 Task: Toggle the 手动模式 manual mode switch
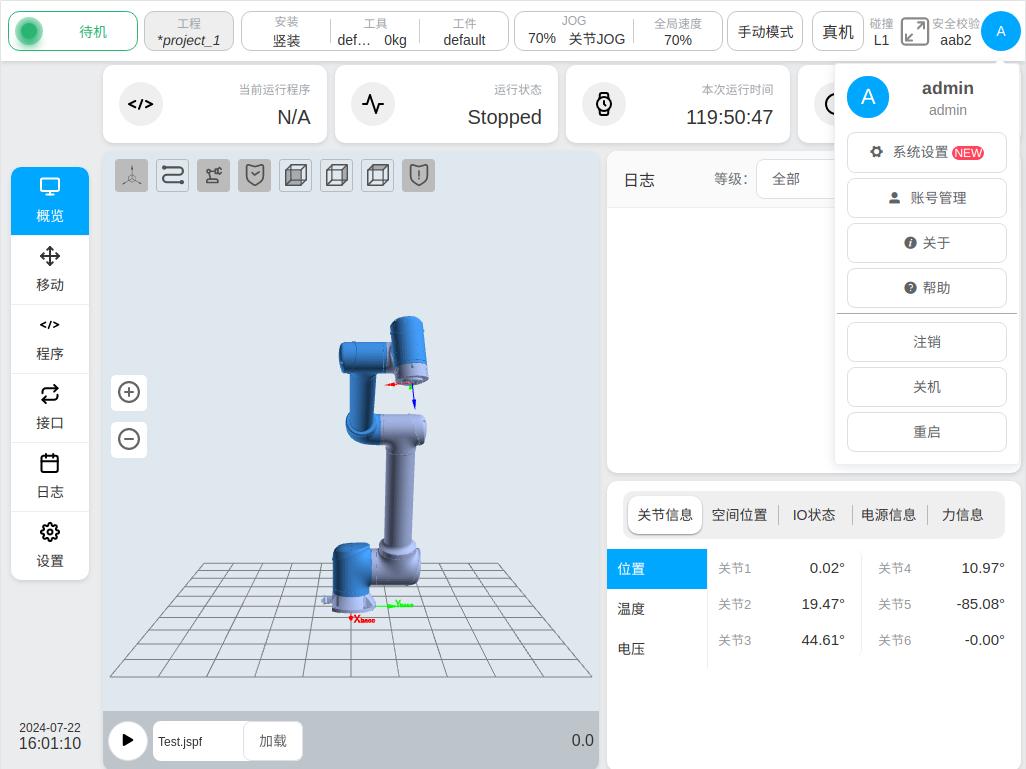pos(765,32)
